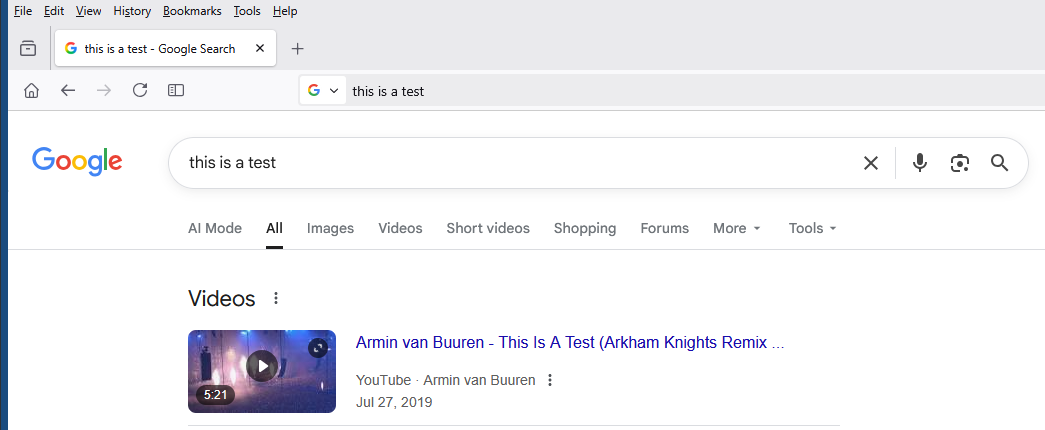
Task: Close the Google Search browser tab
Action: click(260, 49)
